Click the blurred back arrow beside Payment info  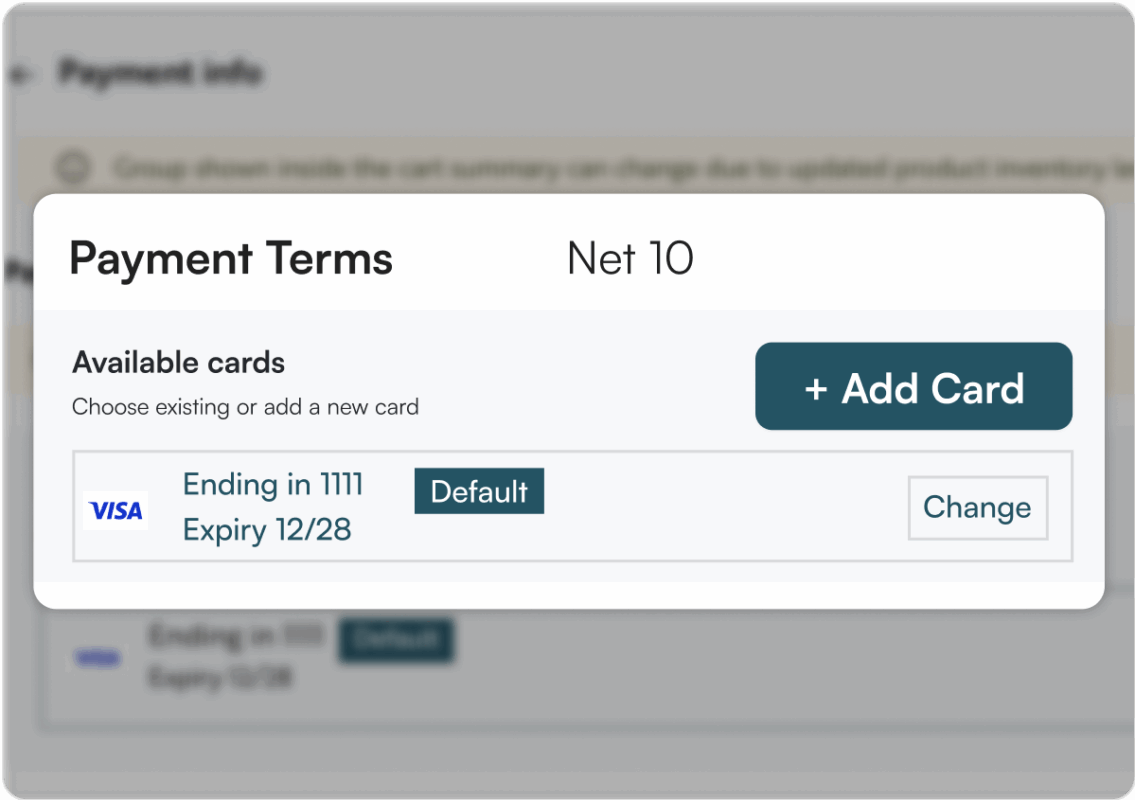click(22, 74)
